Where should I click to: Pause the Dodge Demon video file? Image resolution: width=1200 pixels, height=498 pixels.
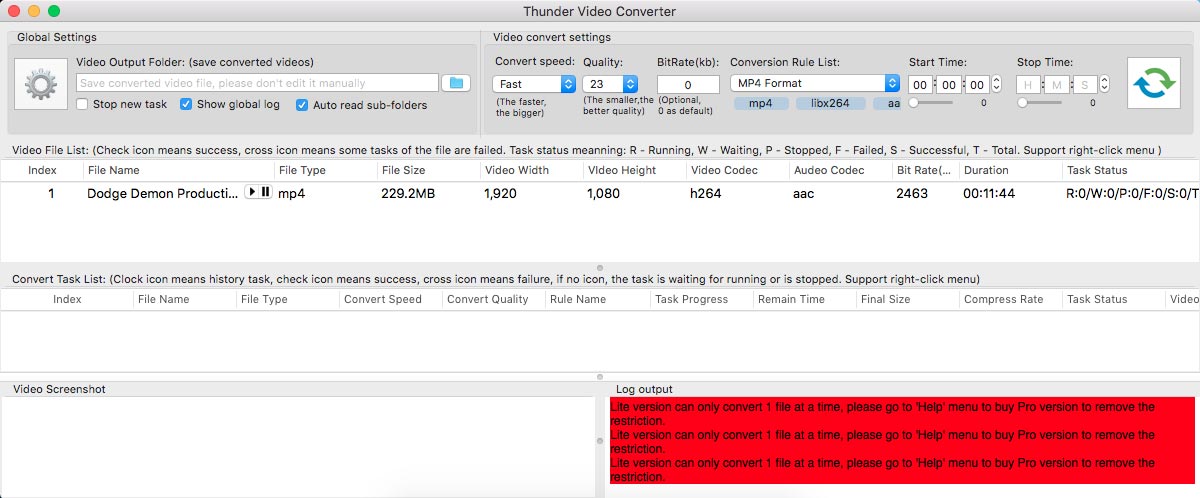[x=265, y=192]
